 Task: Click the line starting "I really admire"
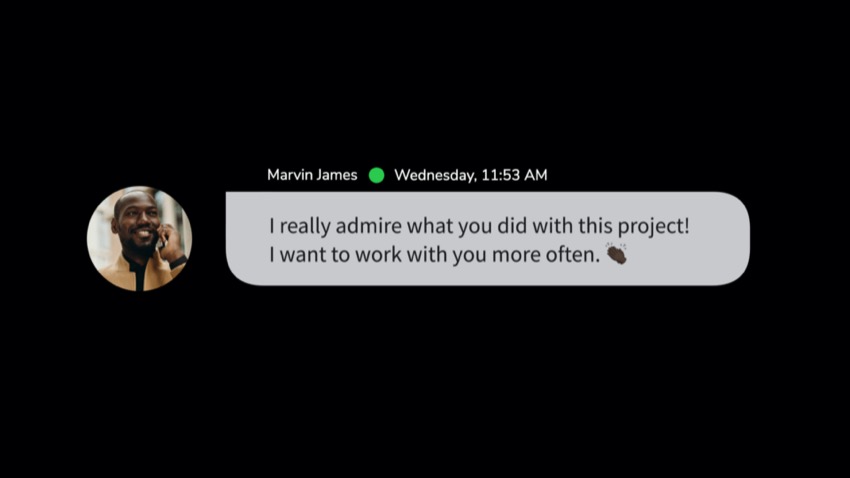click(479, 226)
